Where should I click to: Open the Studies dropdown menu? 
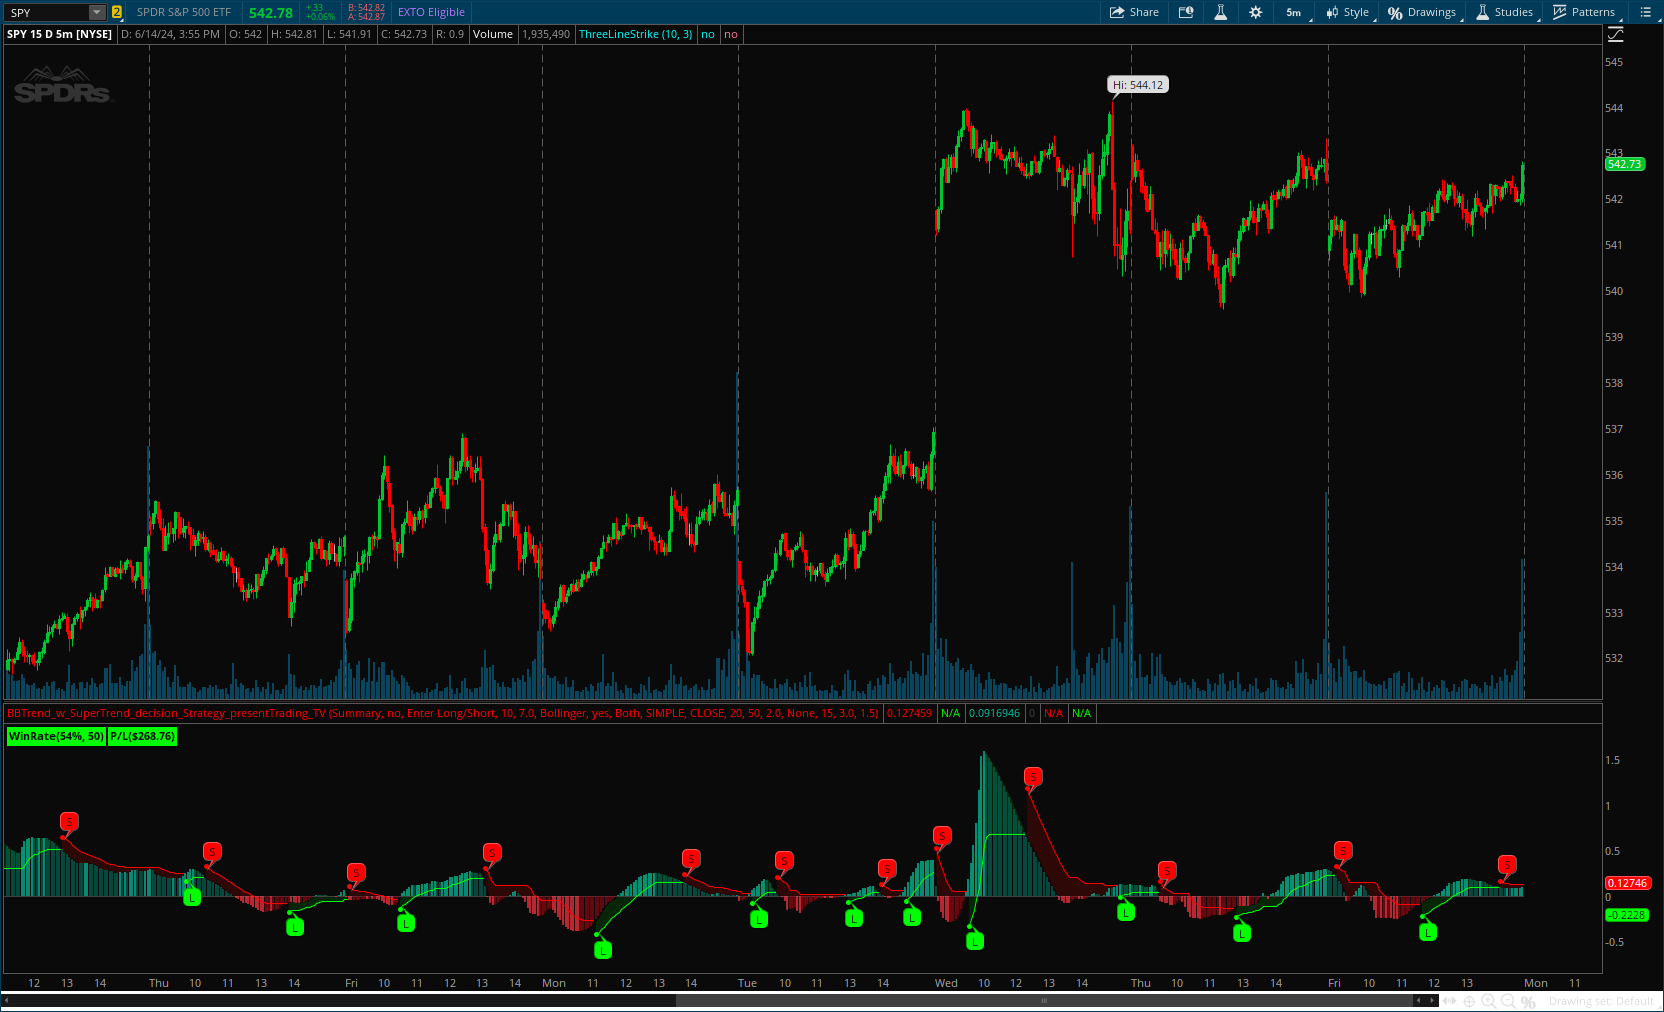point(1506,12)
